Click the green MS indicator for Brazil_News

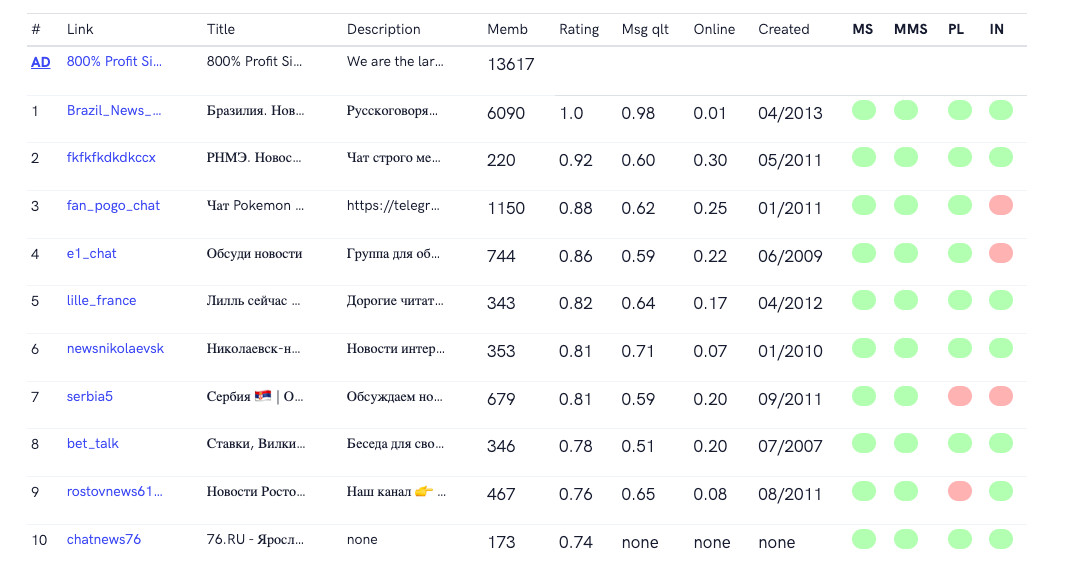coord(864,110)
